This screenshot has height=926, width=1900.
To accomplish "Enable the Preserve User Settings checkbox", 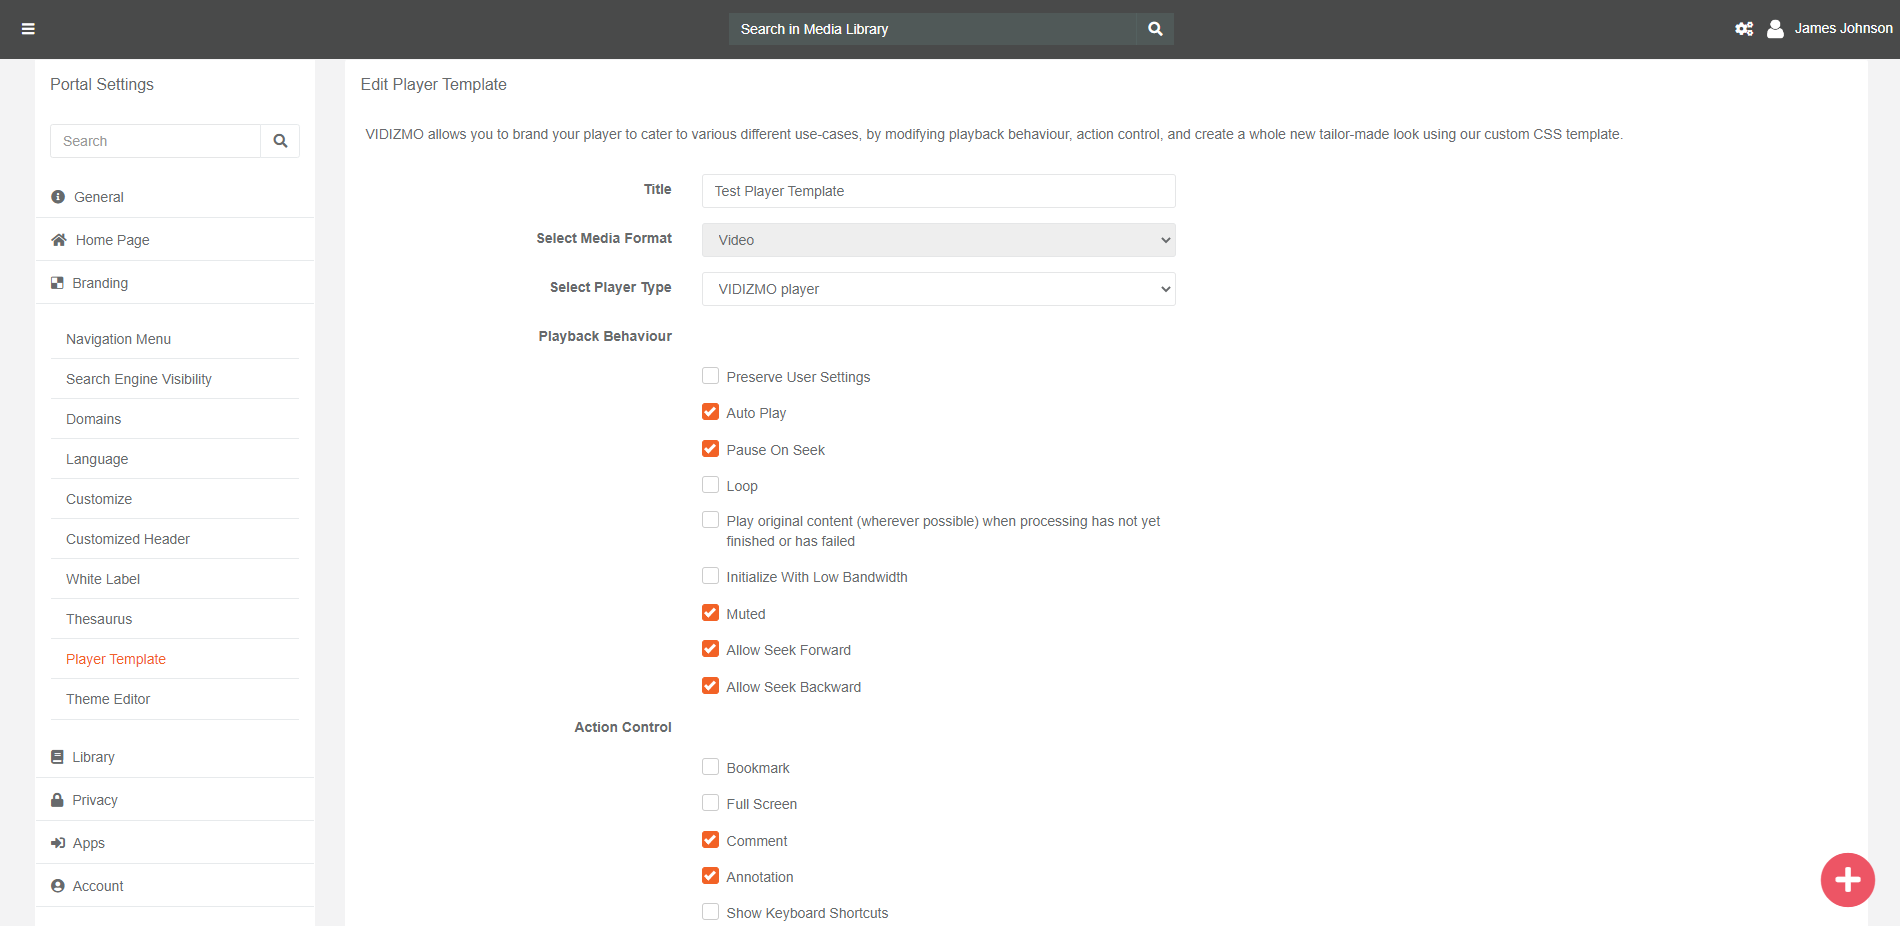I will [710, 376].
